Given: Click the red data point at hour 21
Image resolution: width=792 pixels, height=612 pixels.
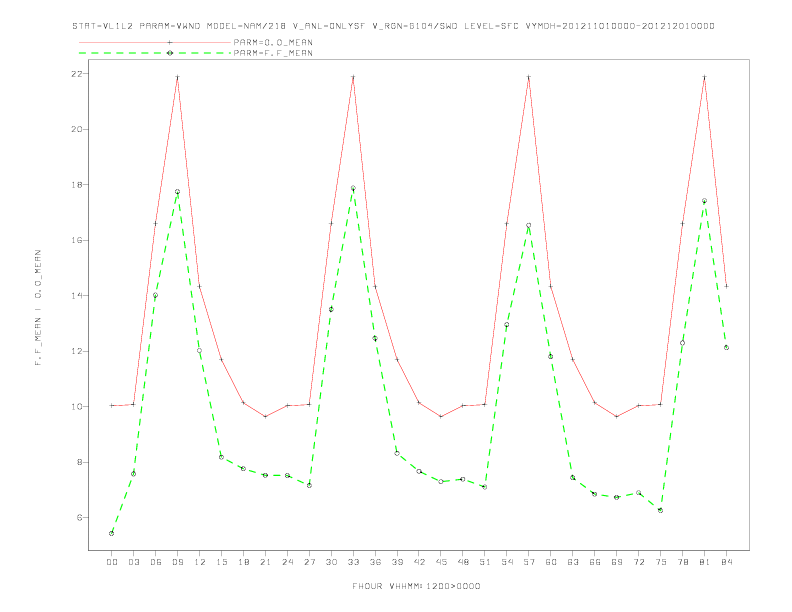Looking at the screenshot, I should point(265,417).
